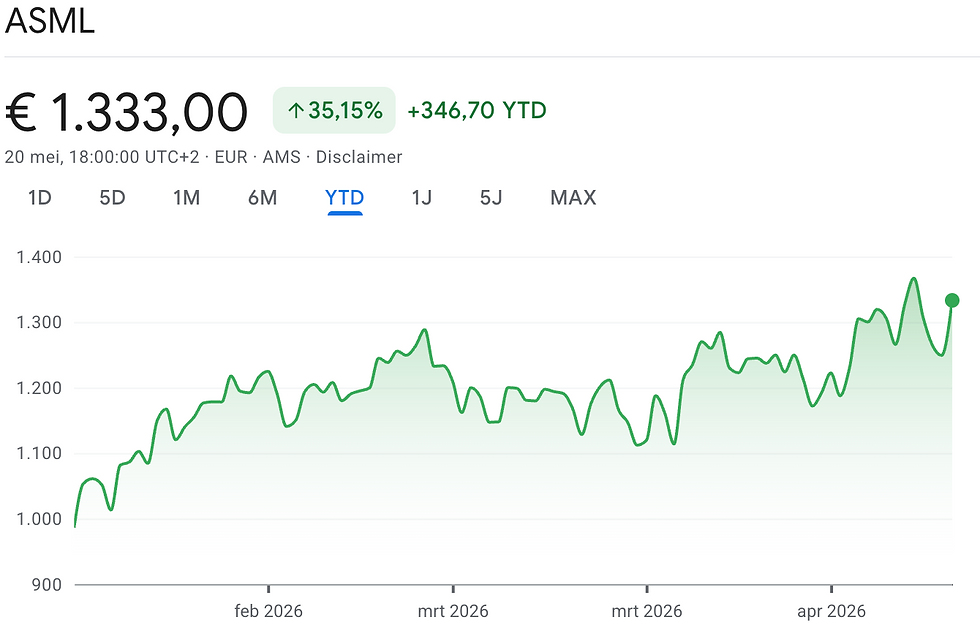Click the upward arrow in percentage badge
This screenshot has width=980, height=630.
point(296,111)
